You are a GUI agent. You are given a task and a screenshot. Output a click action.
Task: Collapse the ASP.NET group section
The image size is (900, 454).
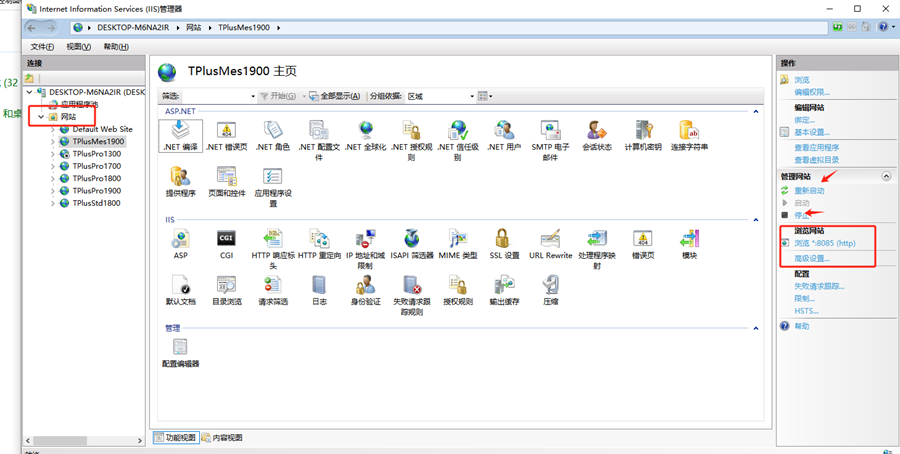coord(756,111)
